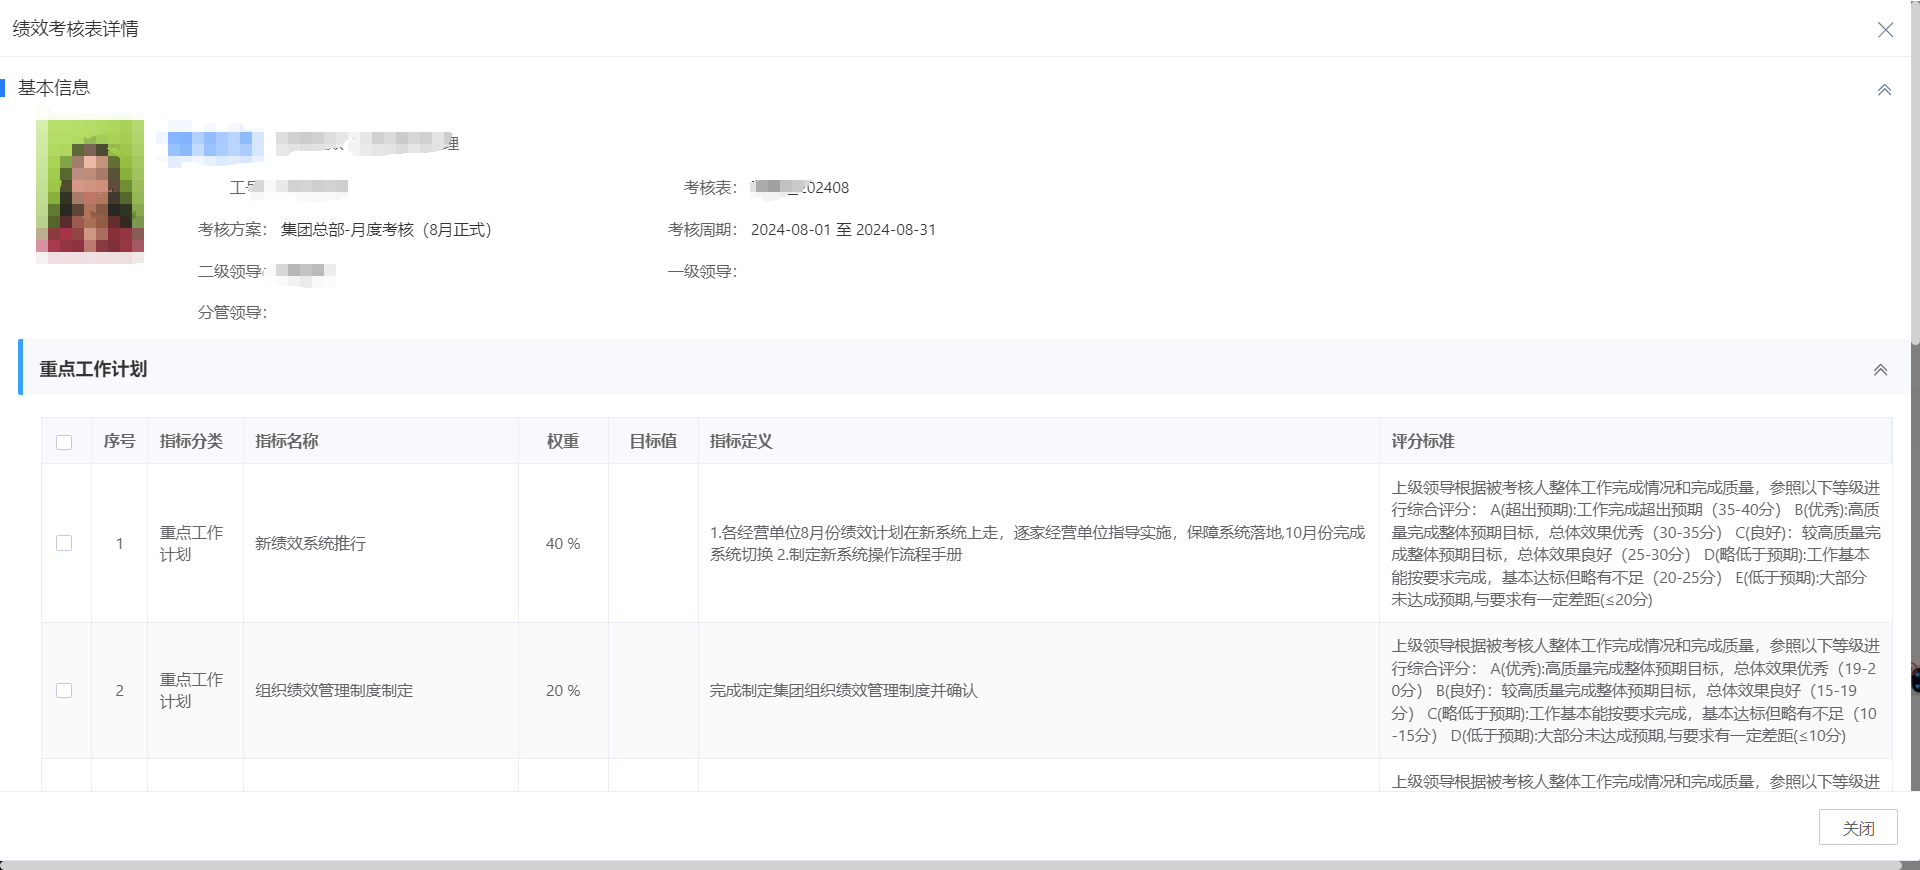The image size is (1920, 870).
Task: Close the 绩效考核表详情 dialog with X
Action: pyautogui.click(x=1885, y=30)
